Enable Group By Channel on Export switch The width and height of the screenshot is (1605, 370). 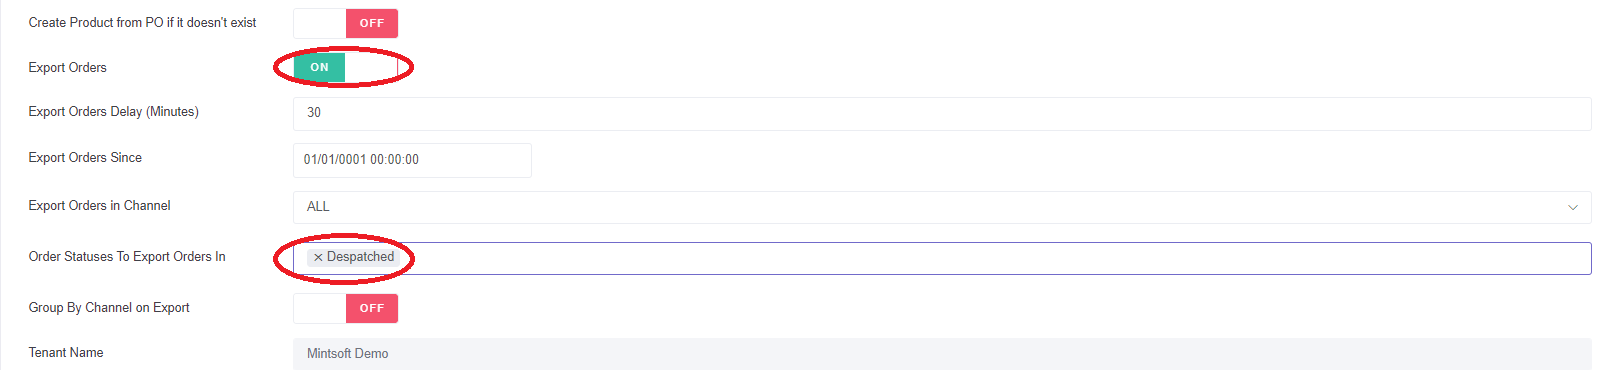click(346, 308)
